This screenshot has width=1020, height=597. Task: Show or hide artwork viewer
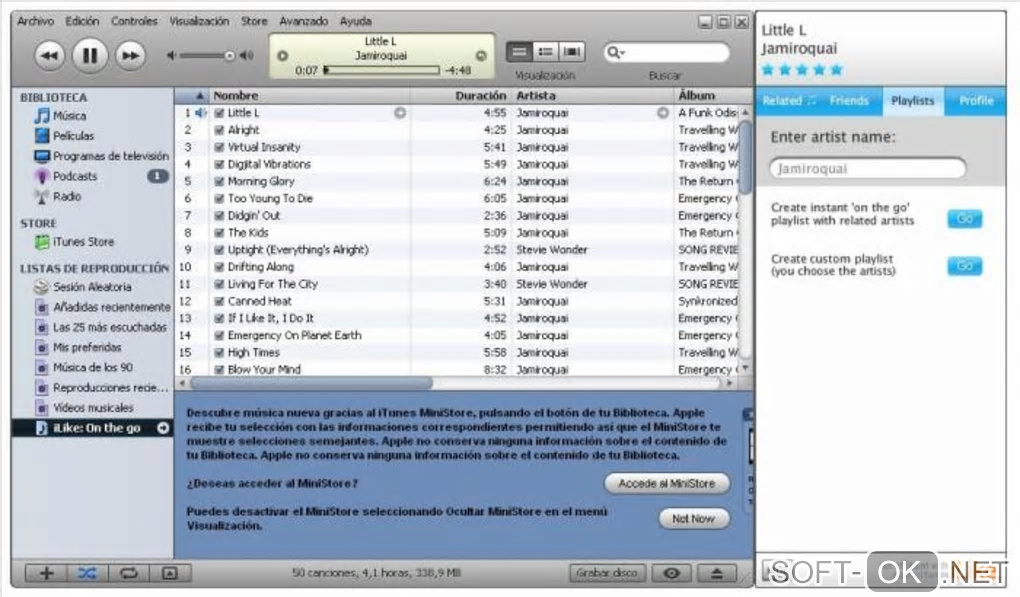tap(170, 574)
